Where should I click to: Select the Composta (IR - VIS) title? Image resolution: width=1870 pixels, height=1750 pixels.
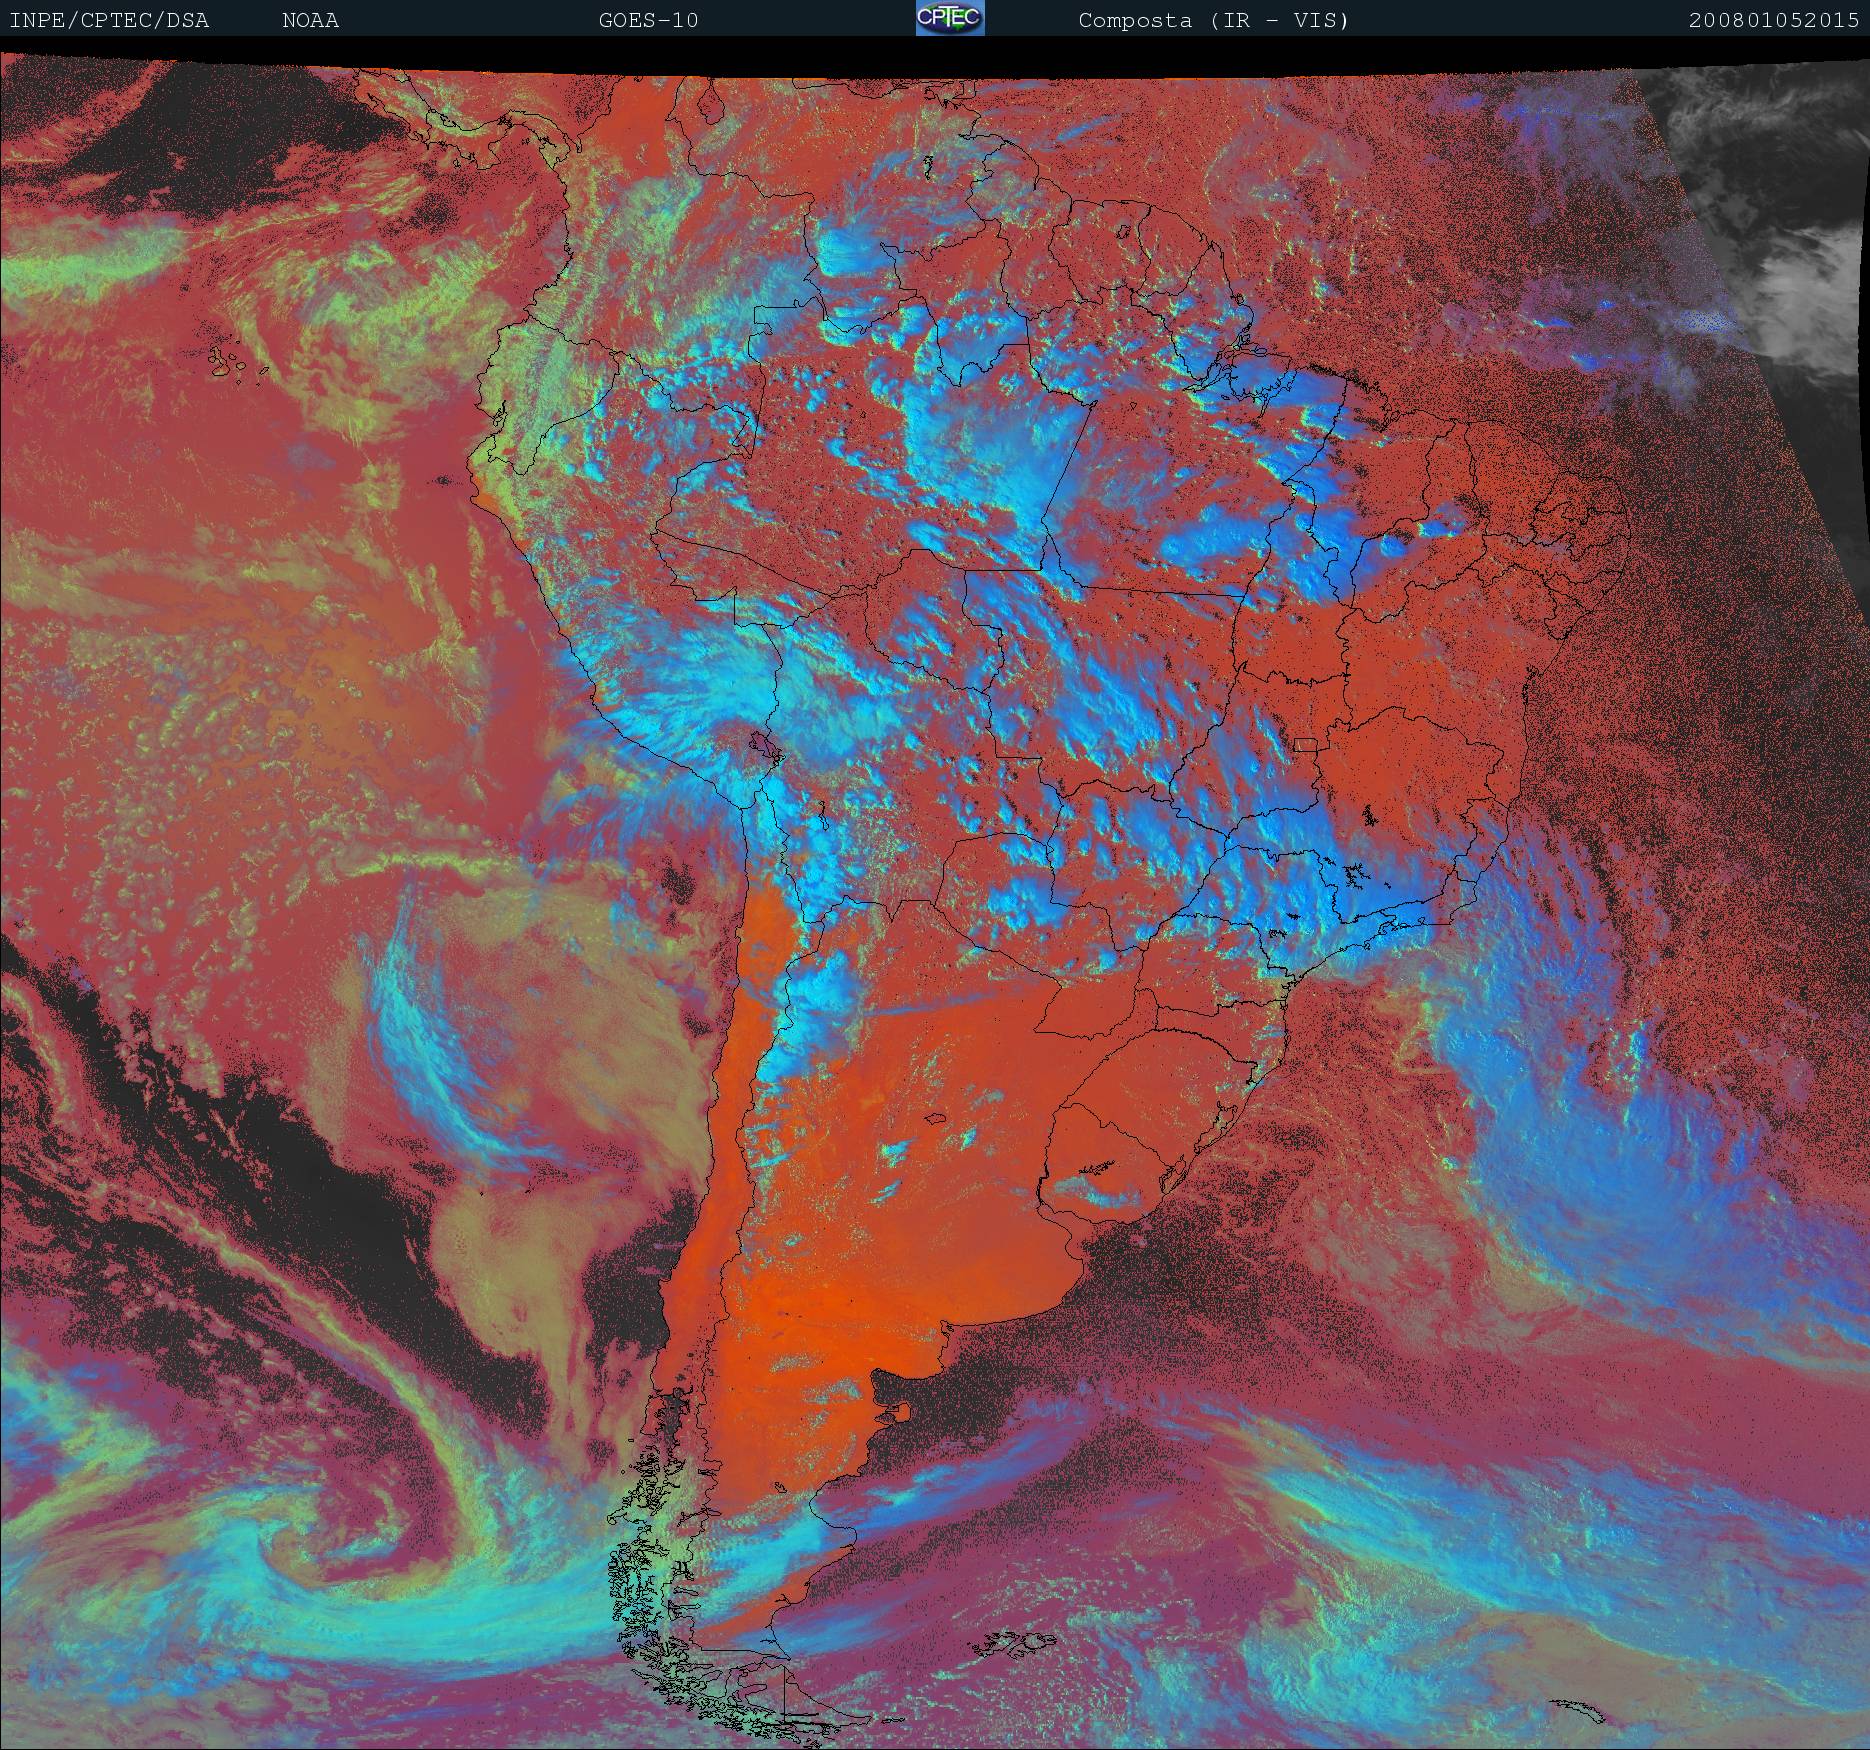(x=1214, y=20)
